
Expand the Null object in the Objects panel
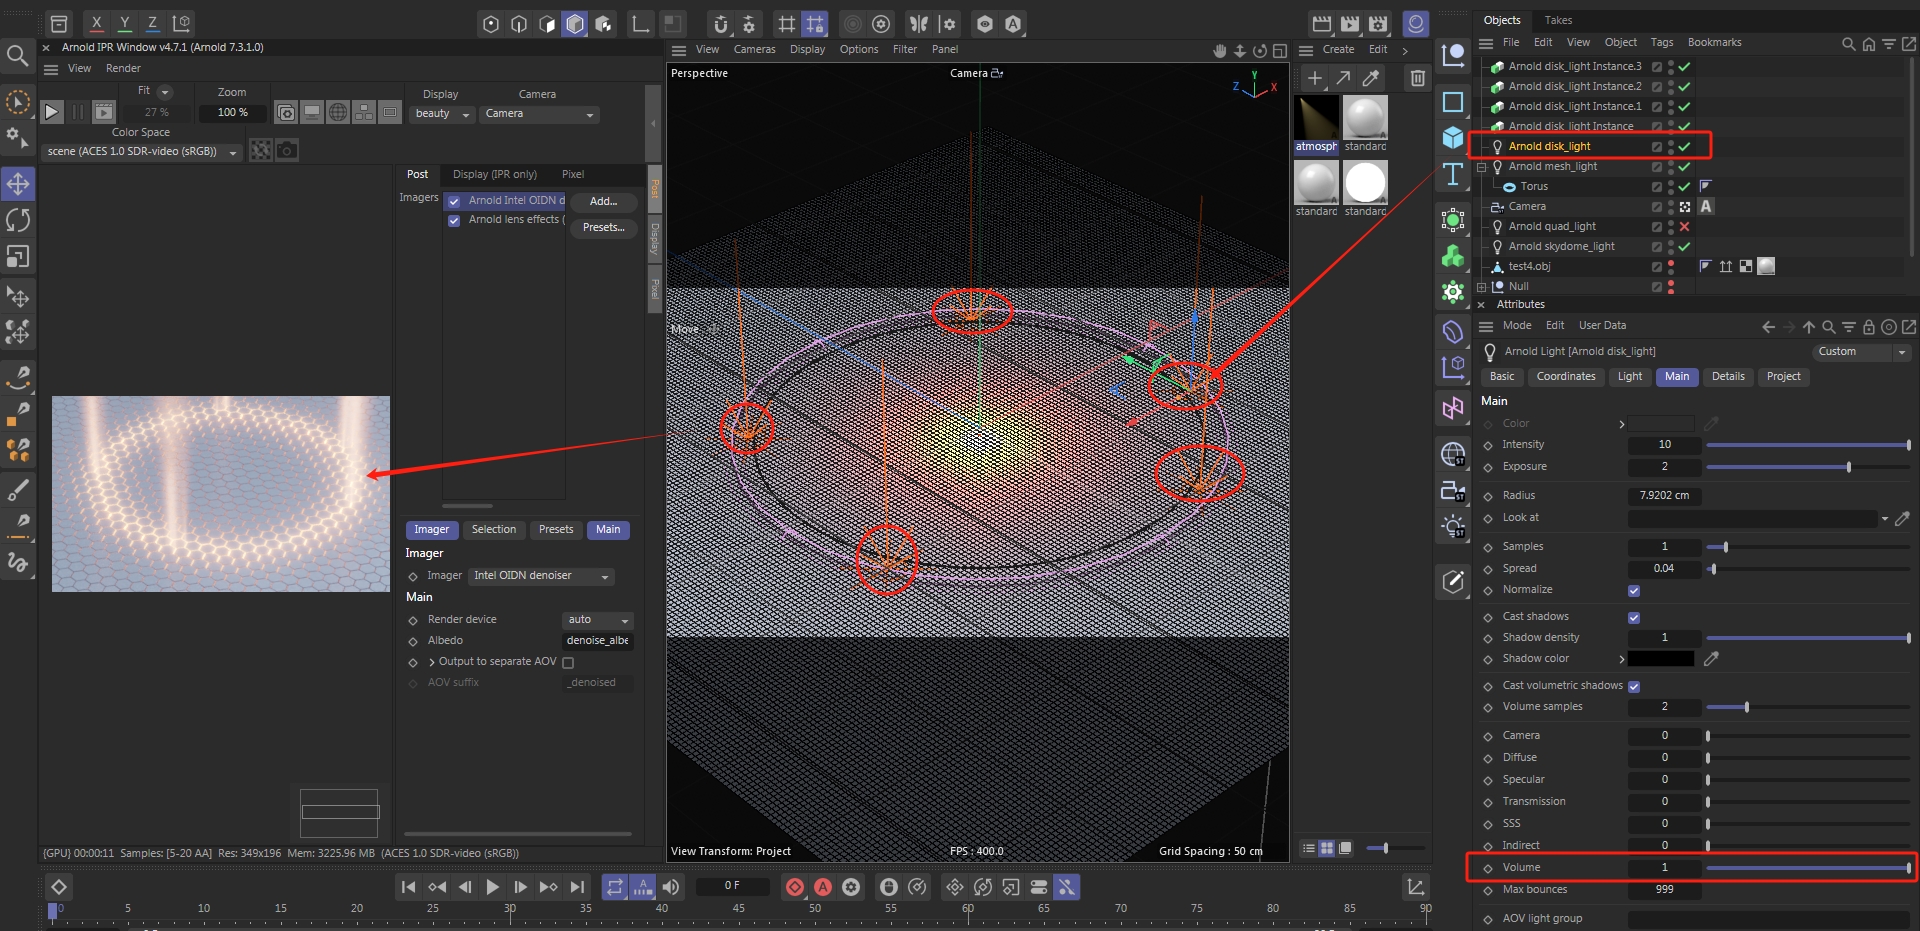click(1482, 287)
